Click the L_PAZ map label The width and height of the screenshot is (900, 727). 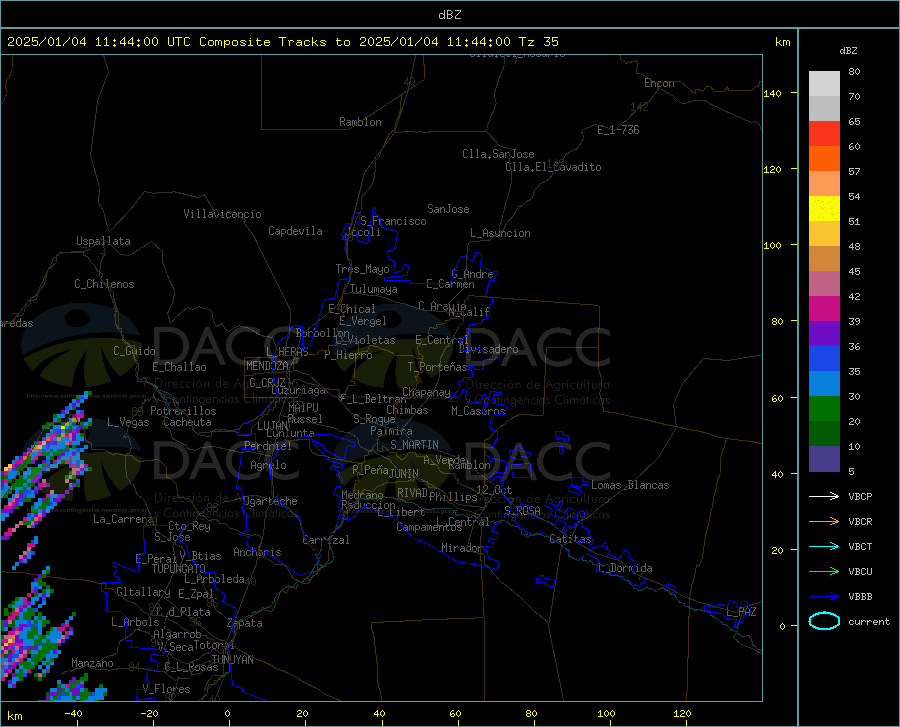(741, 612)
